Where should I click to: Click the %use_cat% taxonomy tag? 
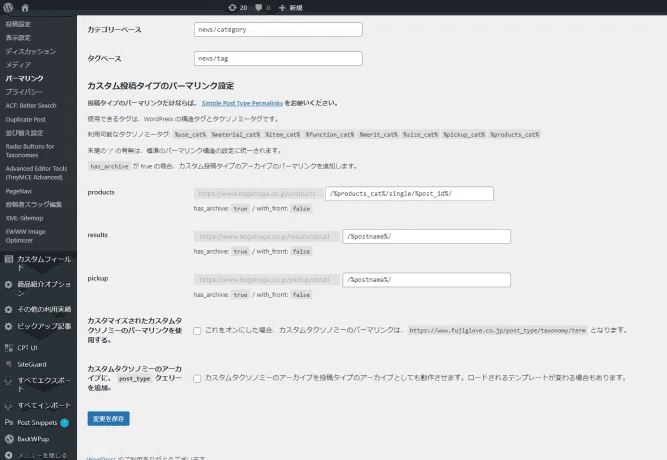(x=190, y=134)
